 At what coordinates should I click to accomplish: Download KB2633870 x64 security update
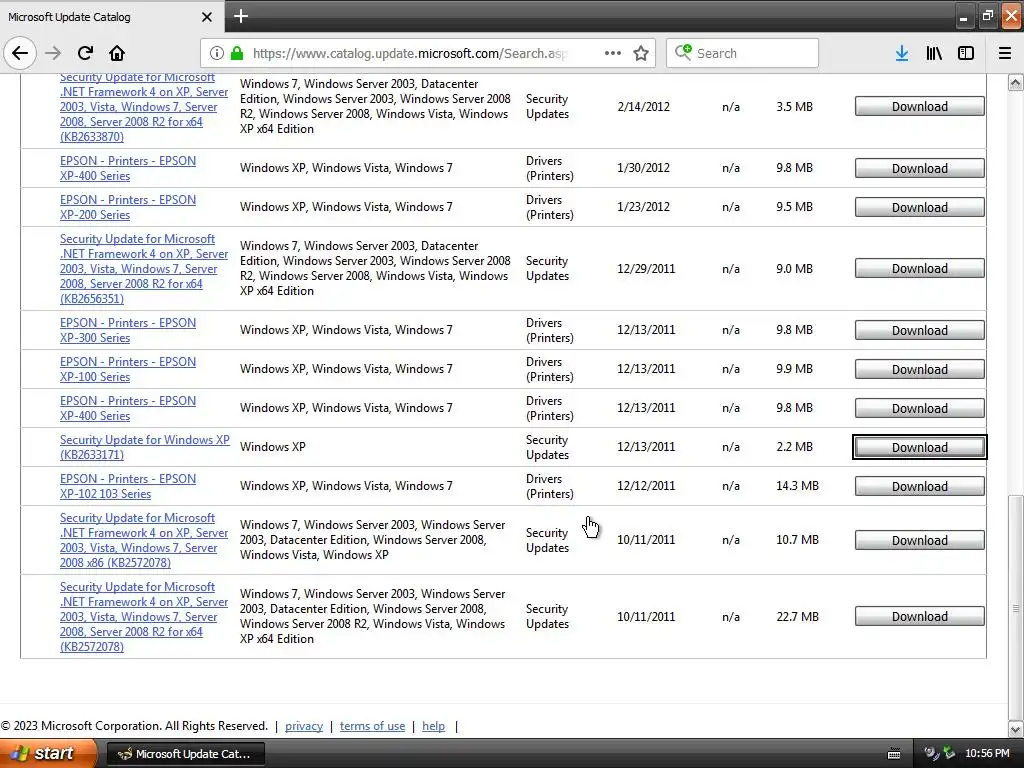[x=920, y=106]
